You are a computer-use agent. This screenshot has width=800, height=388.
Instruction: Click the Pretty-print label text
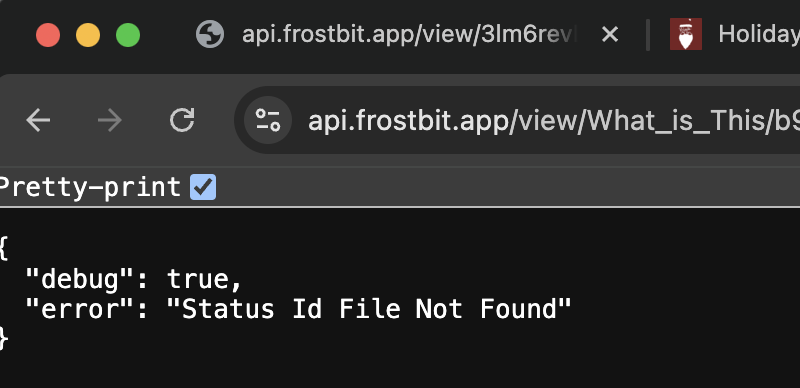coord(90,187)
